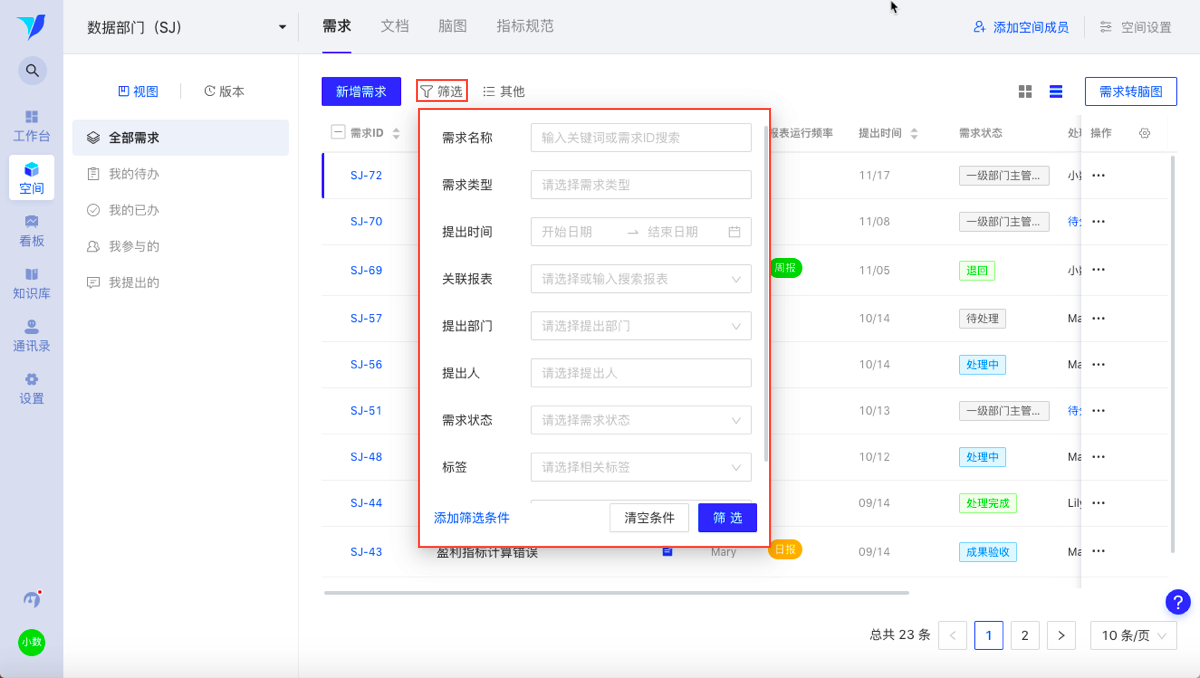
Task: Switch to grid card view icon
Action: [x=1025, y=92]
